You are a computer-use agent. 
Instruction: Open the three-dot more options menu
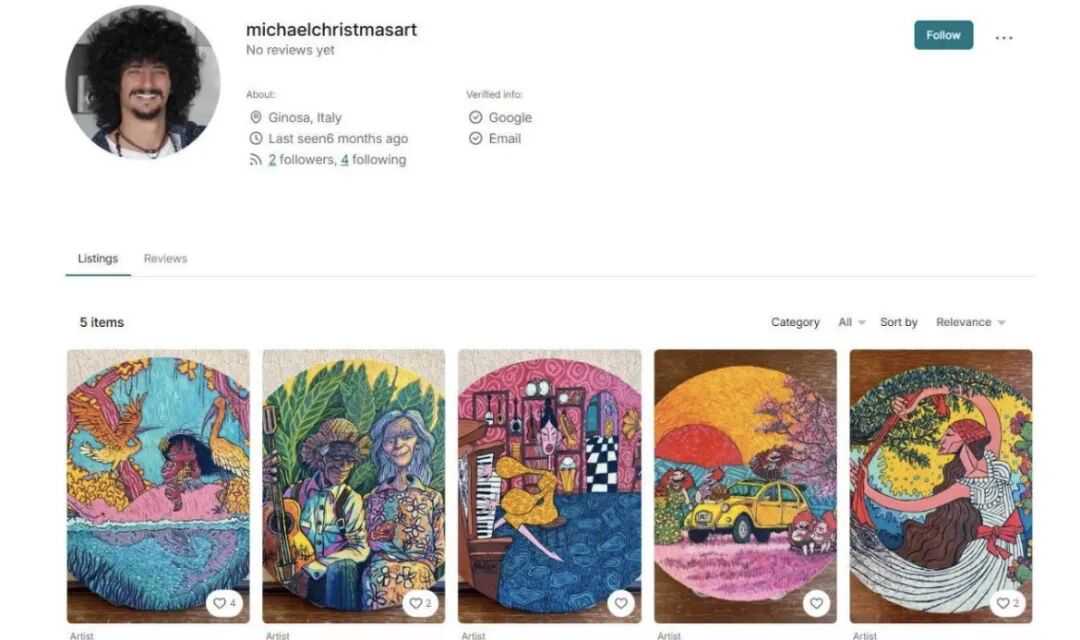click(x=1004, y=37)
